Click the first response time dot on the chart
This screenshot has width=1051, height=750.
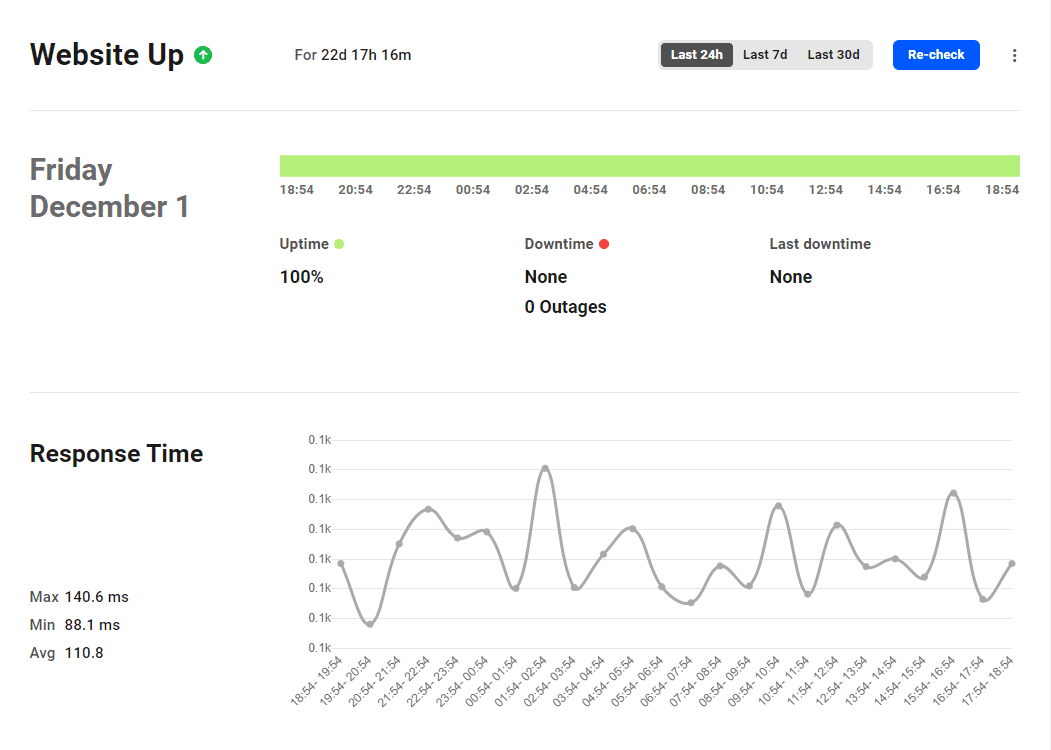click(341, 562)
